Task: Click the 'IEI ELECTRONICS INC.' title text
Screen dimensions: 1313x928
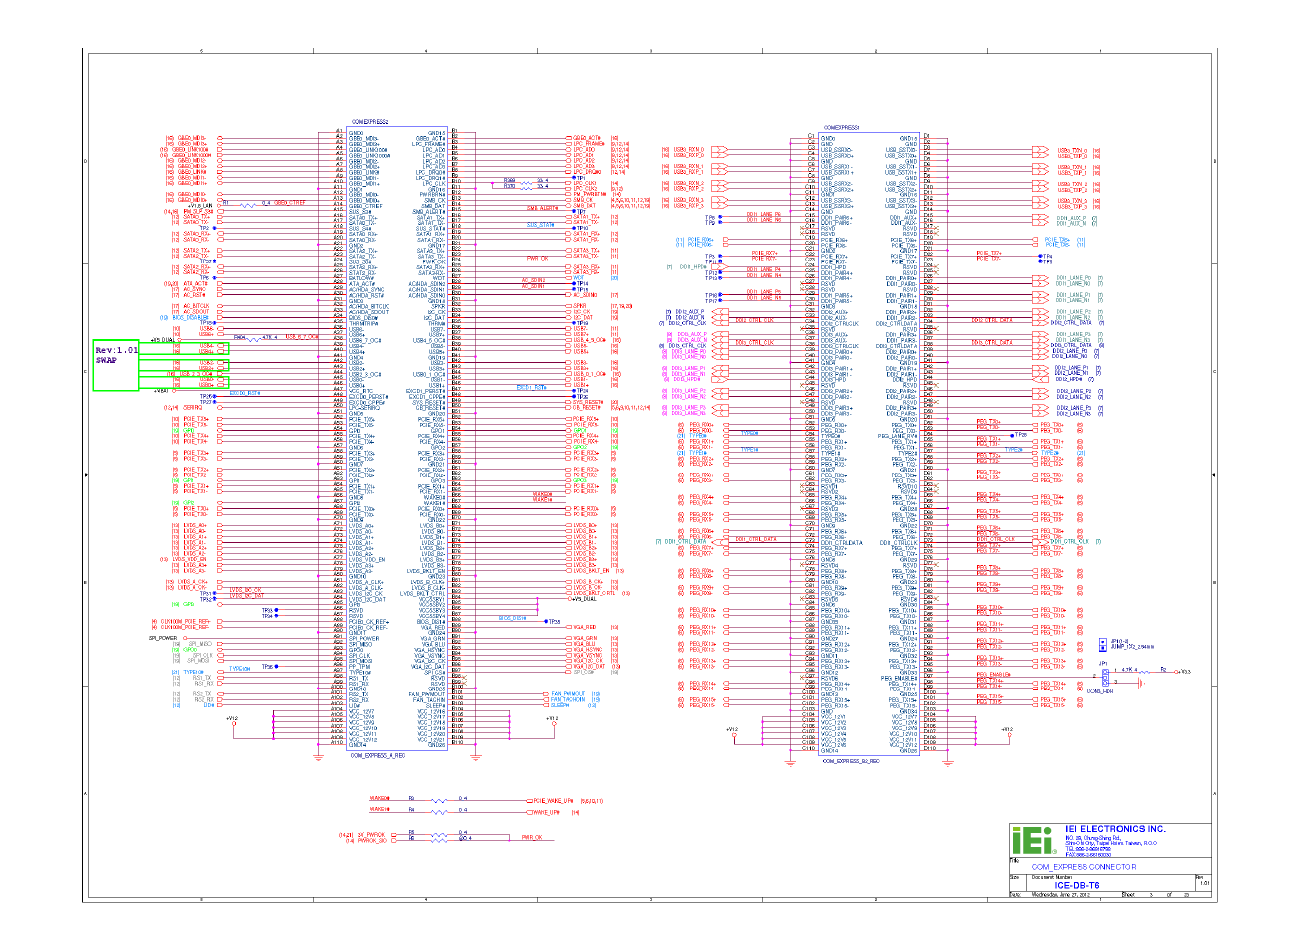Action: coord(1115,829)
